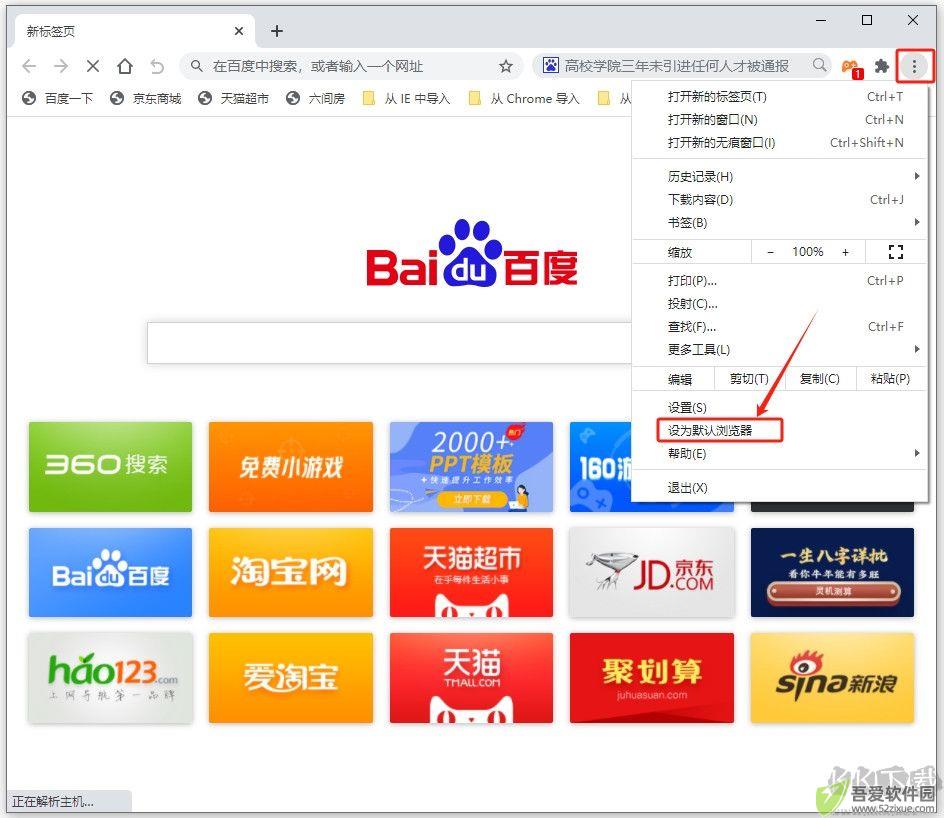Click 粘贴(P) in the edit row

(x=890, y=379)
